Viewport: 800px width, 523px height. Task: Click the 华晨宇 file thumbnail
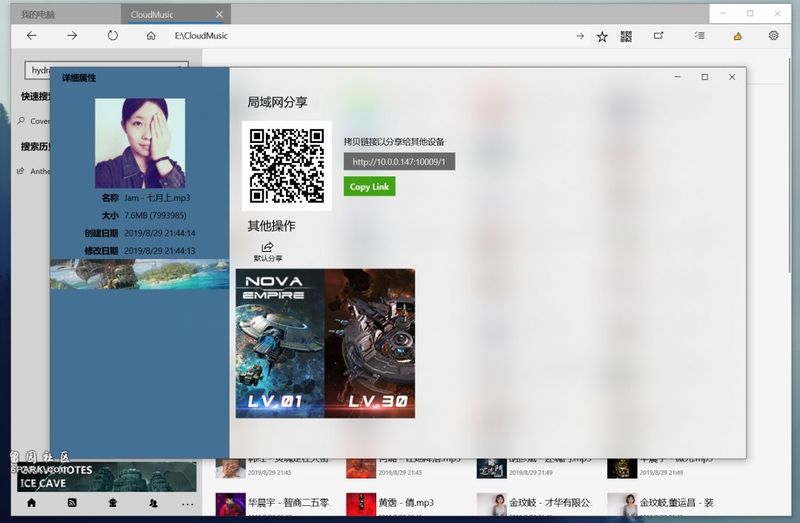(x=230, y=505)
